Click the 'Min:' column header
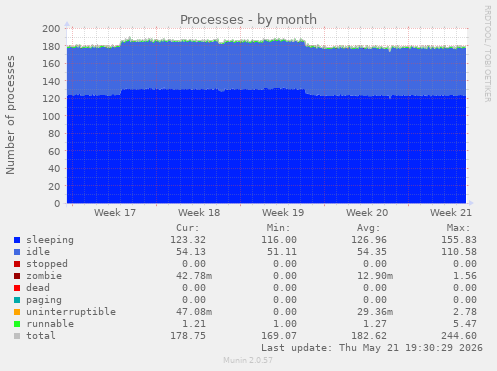The image size is (497, 371). 278,228
